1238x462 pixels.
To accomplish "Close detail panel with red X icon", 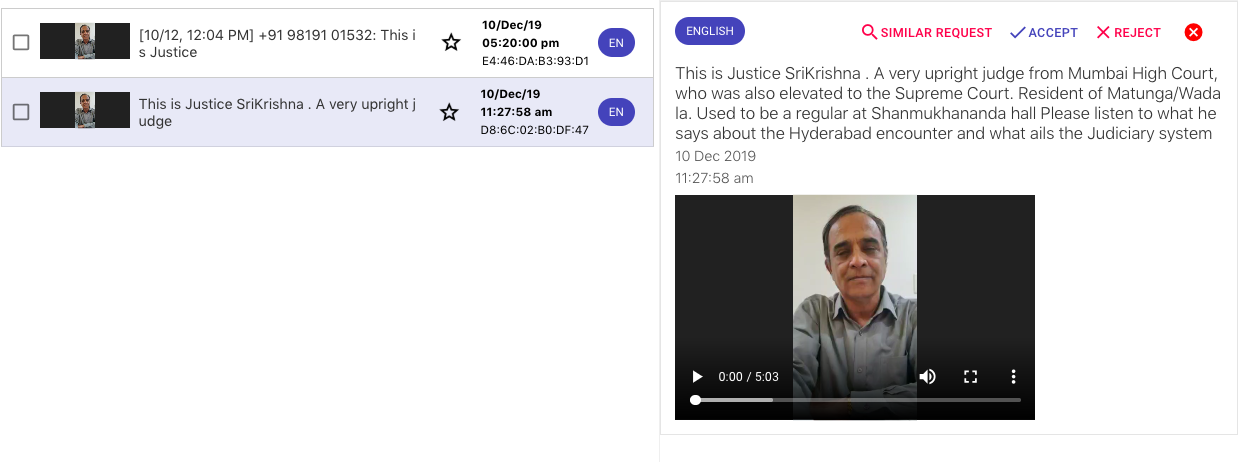I will pos(1193,32).
